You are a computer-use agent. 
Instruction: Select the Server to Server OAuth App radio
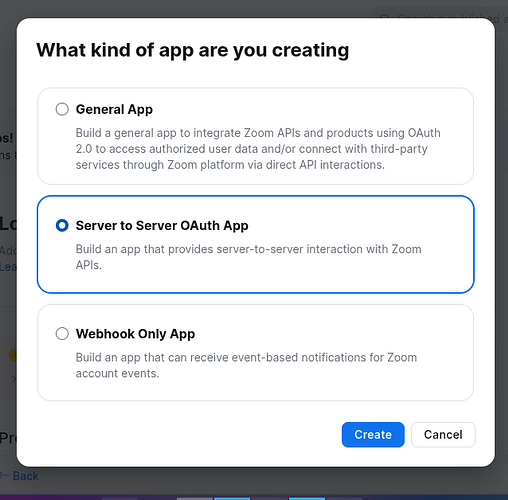62,225
